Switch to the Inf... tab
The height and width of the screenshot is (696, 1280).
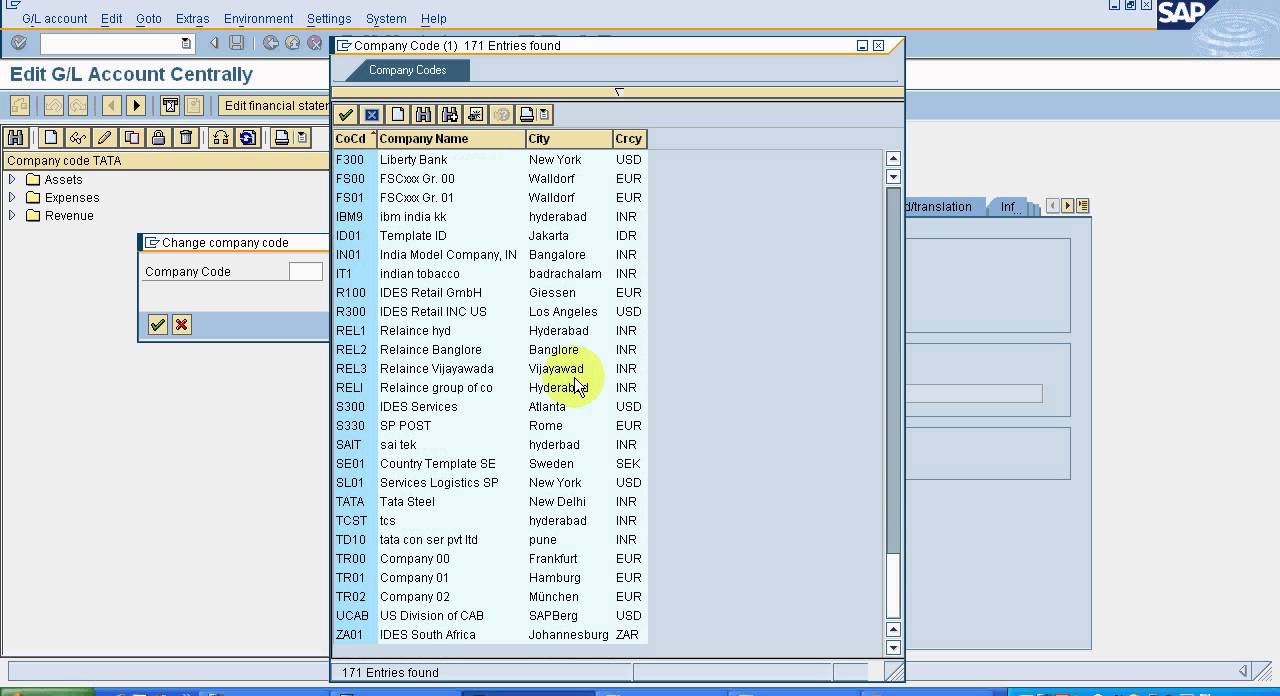[1010, 207]
